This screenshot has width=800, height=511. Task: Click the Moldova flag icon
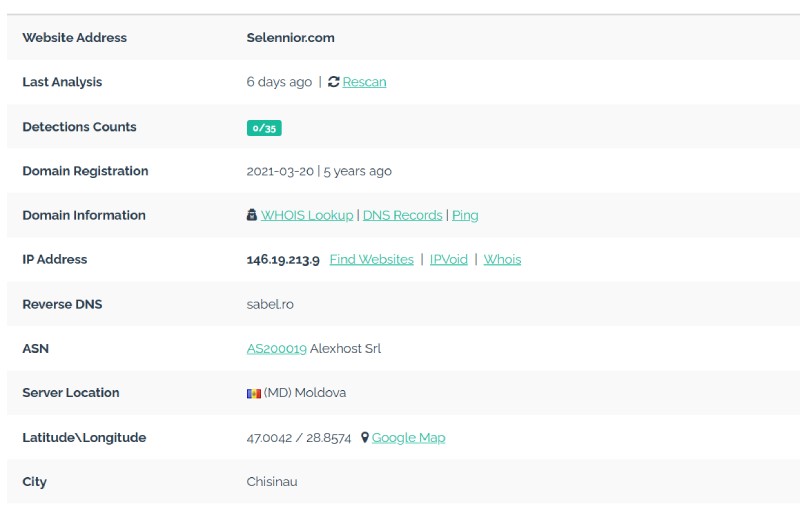point(254,393)
